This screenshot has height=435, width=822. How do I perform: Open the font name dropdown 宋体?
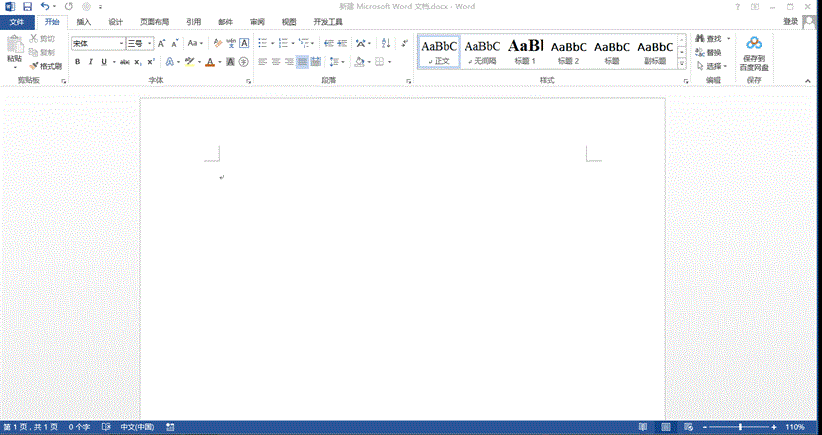click(x=122, y=44)
